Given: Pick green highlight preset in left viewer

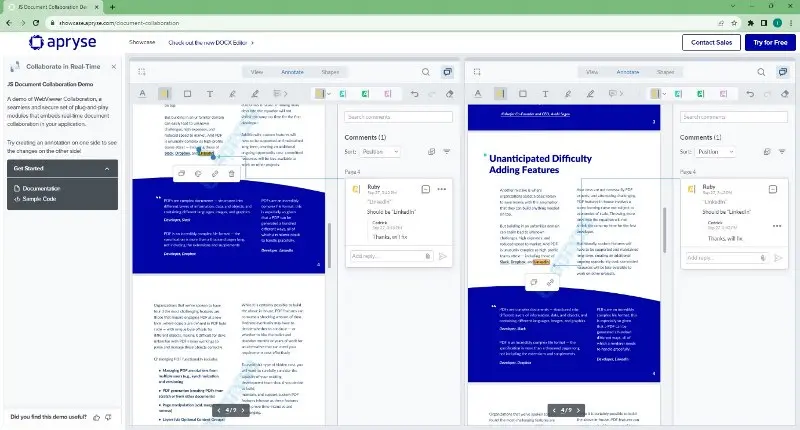Looking at the screenshot, I should point(365,94).
